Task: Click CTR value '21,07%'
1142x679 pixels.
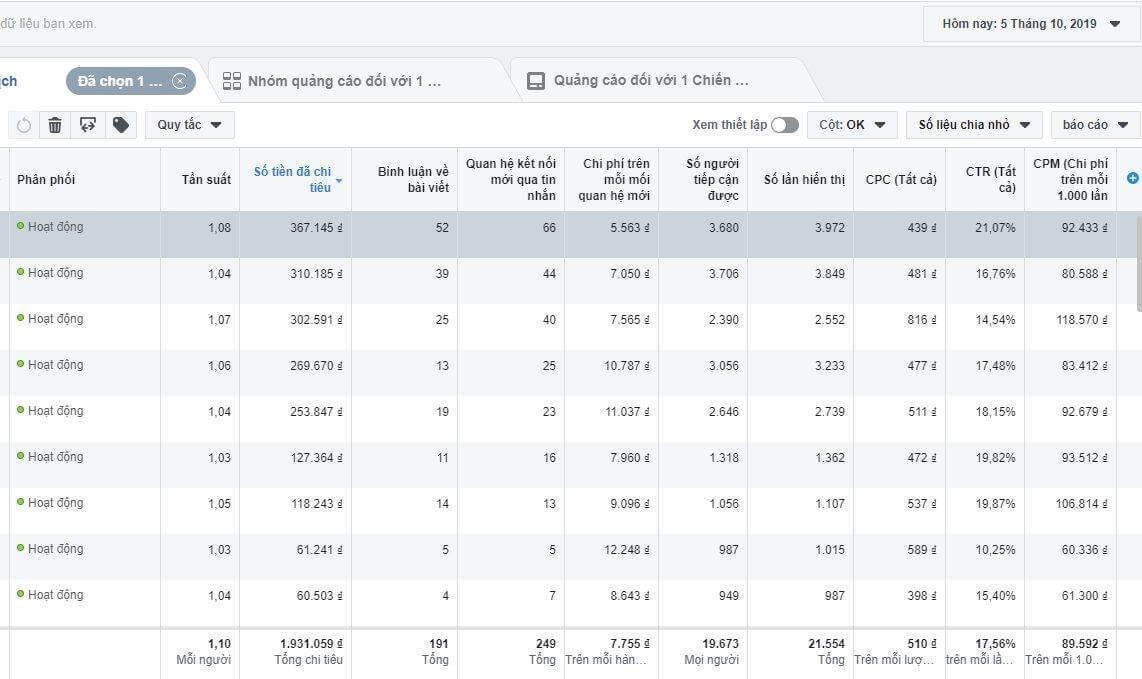Action: (995, 227)
